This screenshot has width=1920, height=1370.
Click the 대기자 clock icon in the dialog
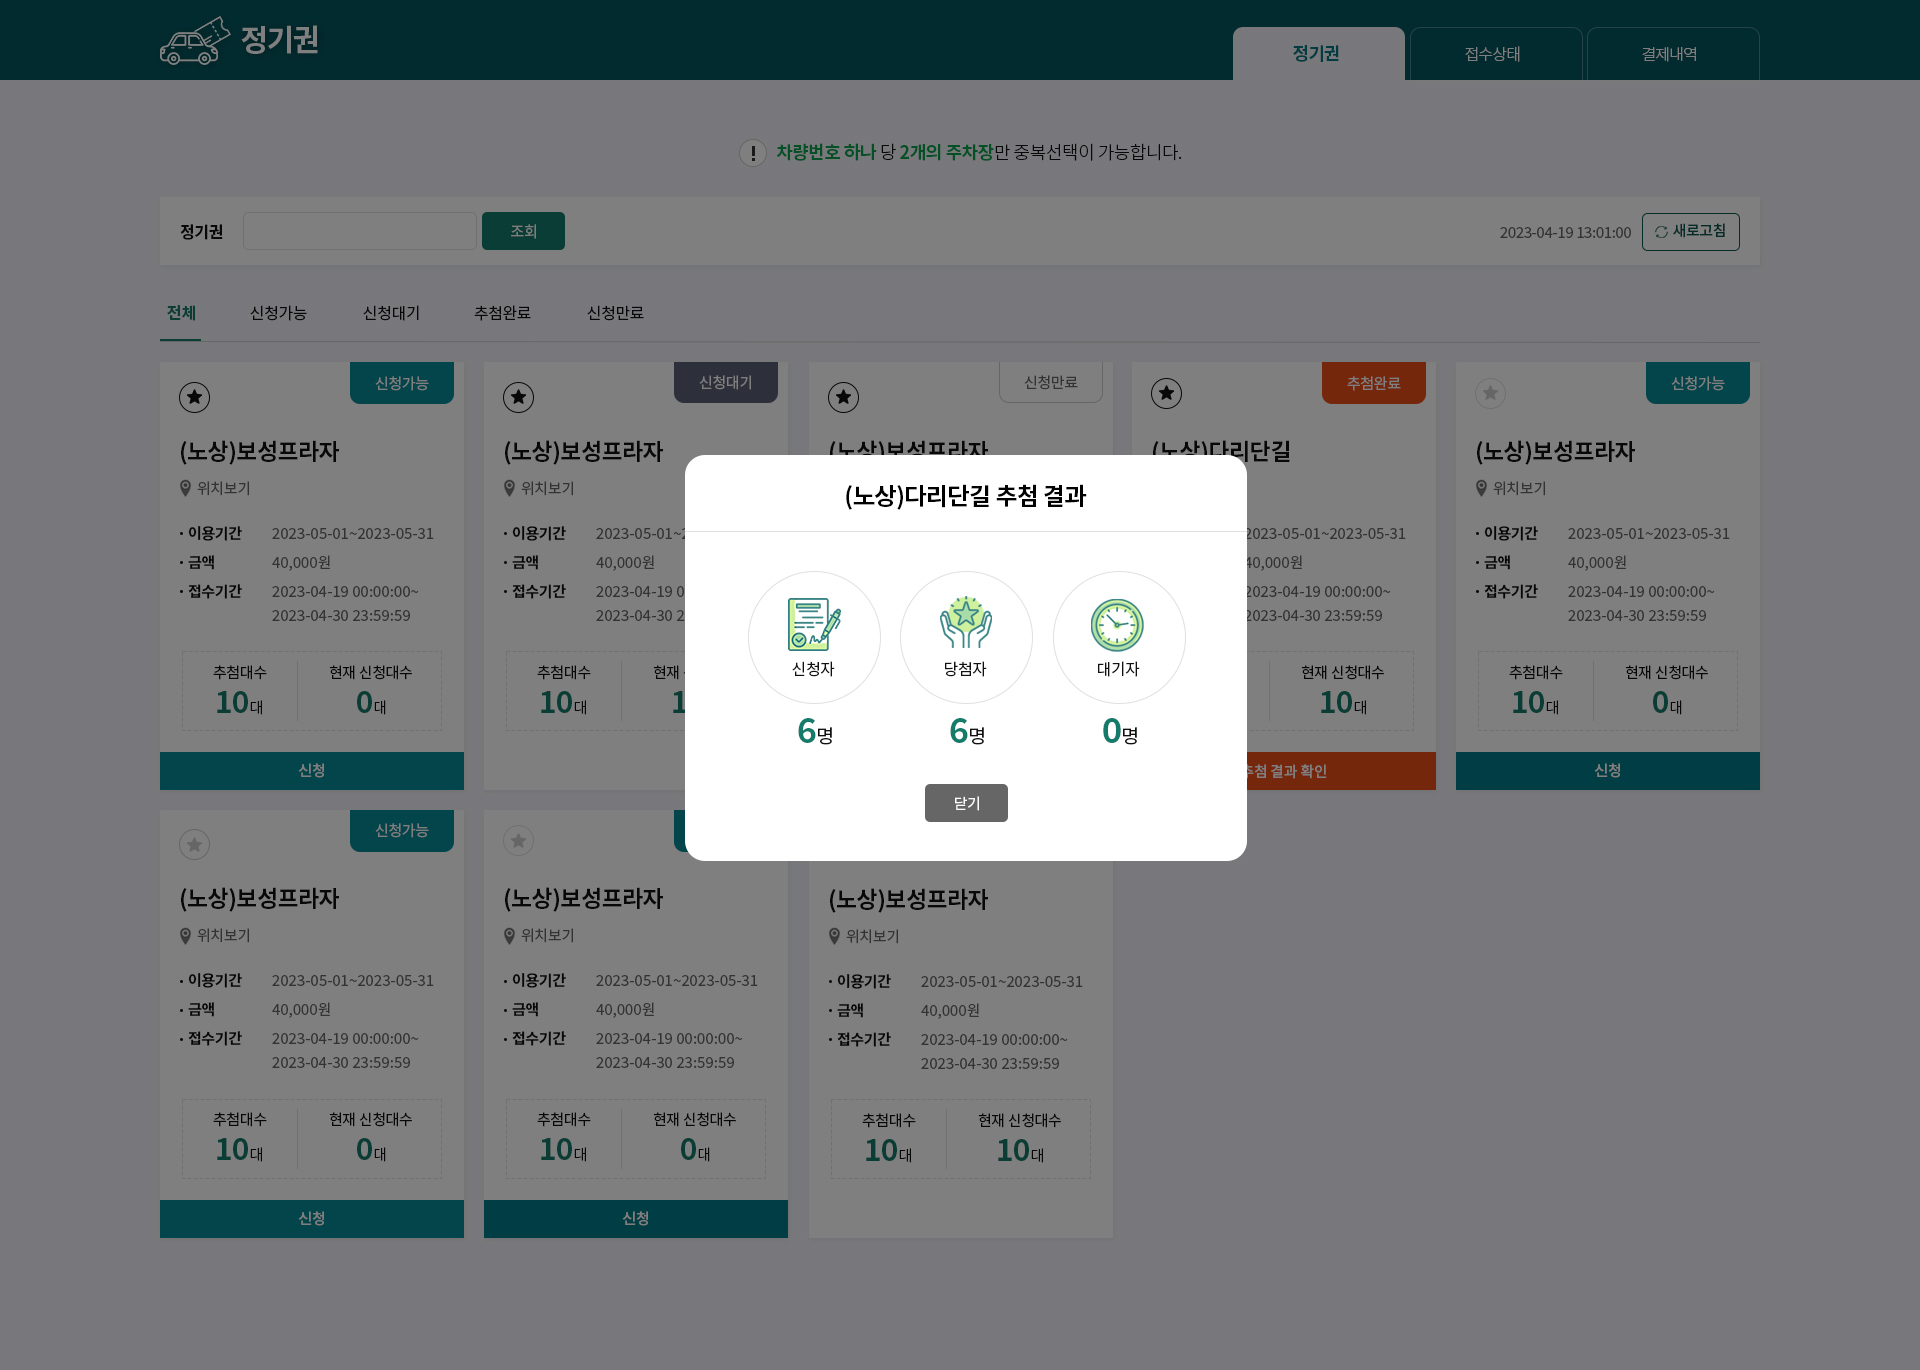(1118, 625)
